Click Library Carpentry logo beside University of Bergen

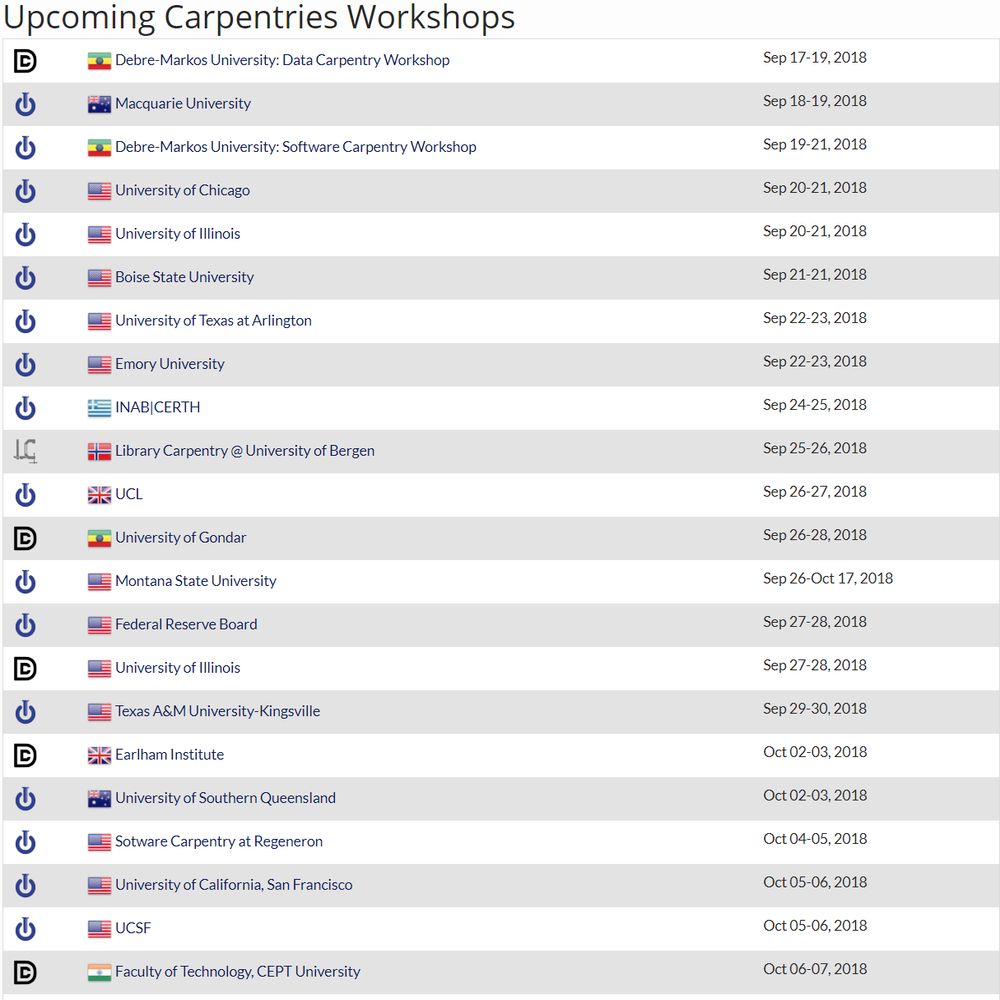click(25, 451)
